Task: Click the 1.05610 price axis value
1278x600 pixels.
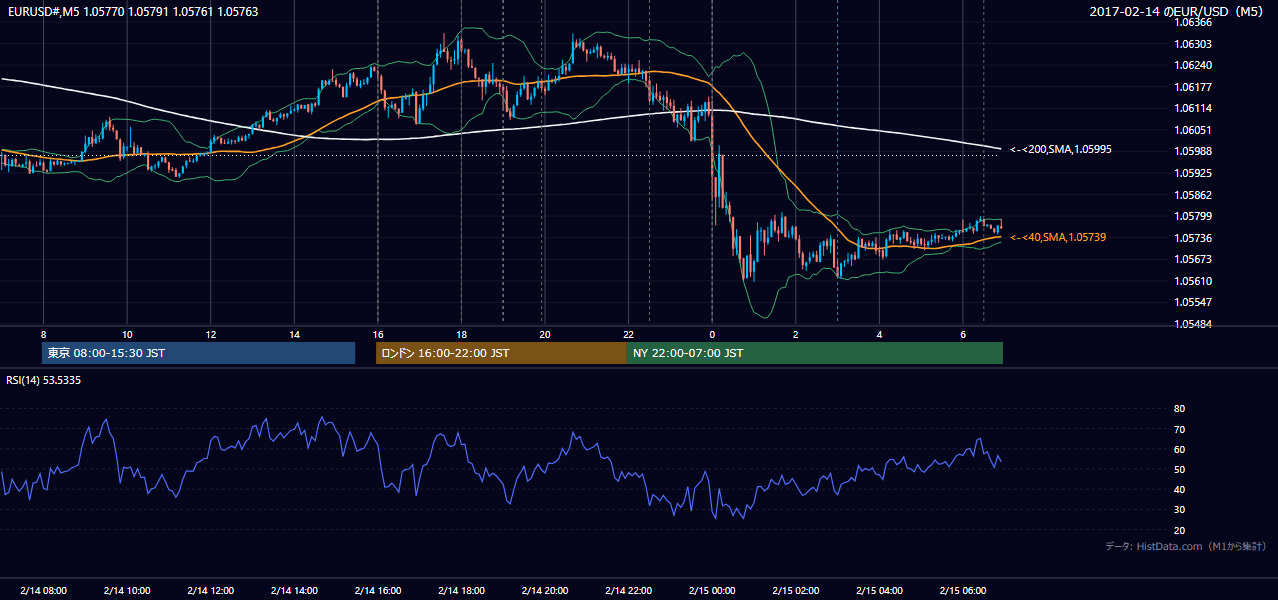Action: click(x=1193, y=281)
